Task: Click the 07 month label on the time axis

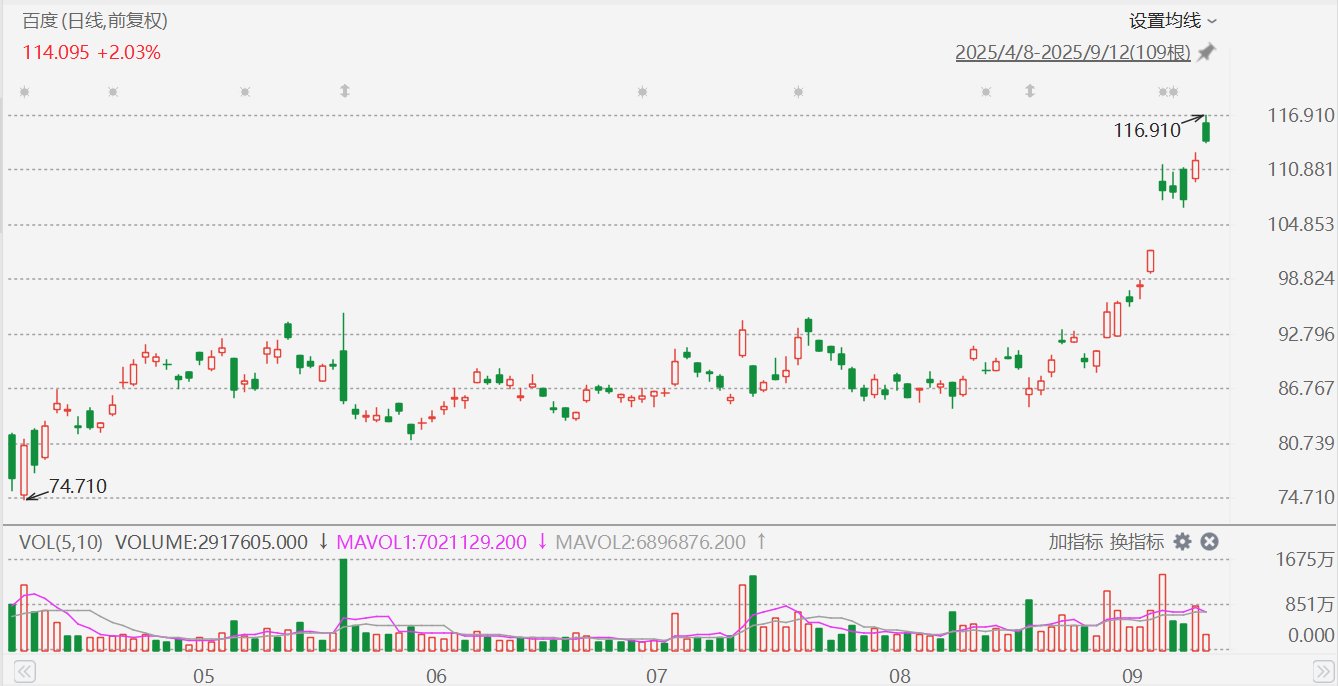Action: 657,675
